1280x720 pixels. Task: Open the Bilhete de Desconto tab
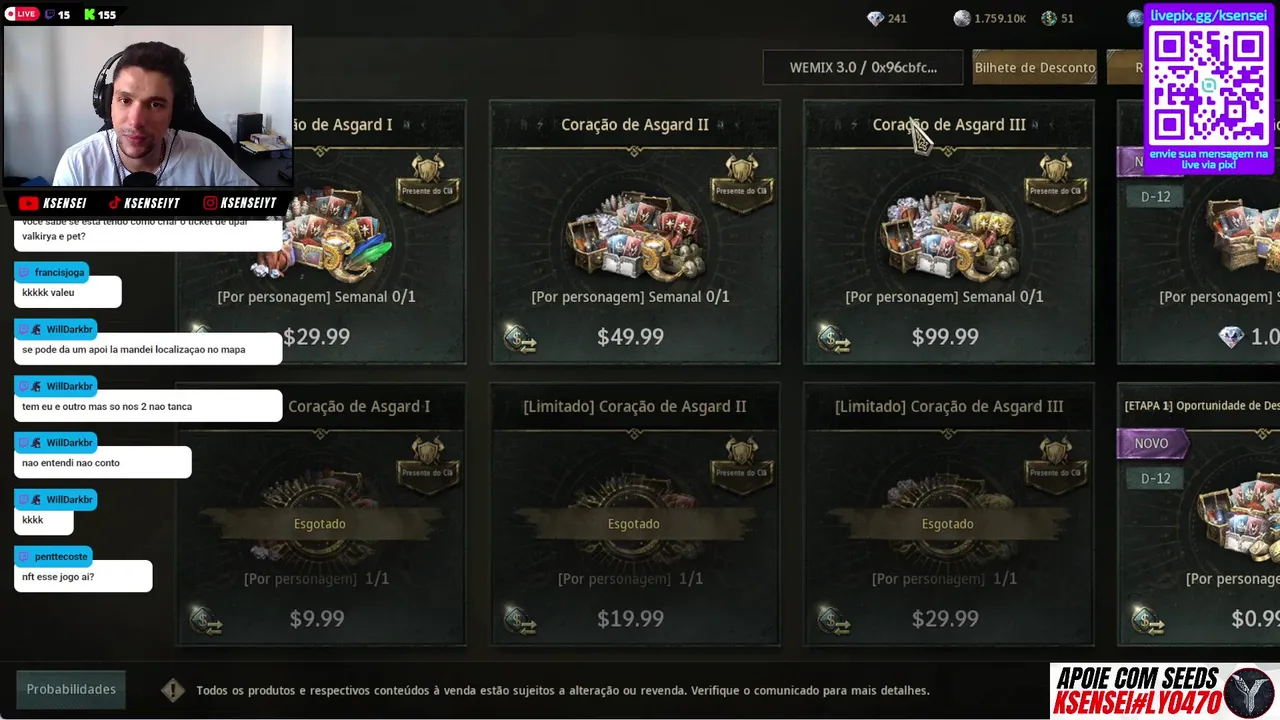coord(1034,68)
